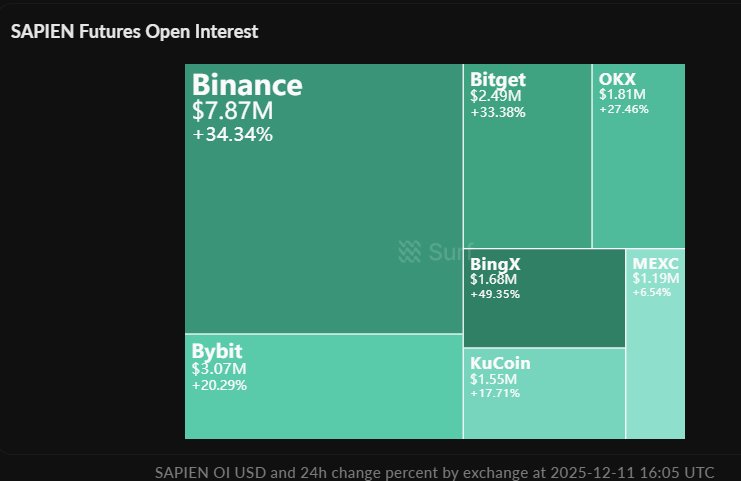Click the +34.34% change on Binance
This screenshot has width=741, height=481.
coord(232,134)
